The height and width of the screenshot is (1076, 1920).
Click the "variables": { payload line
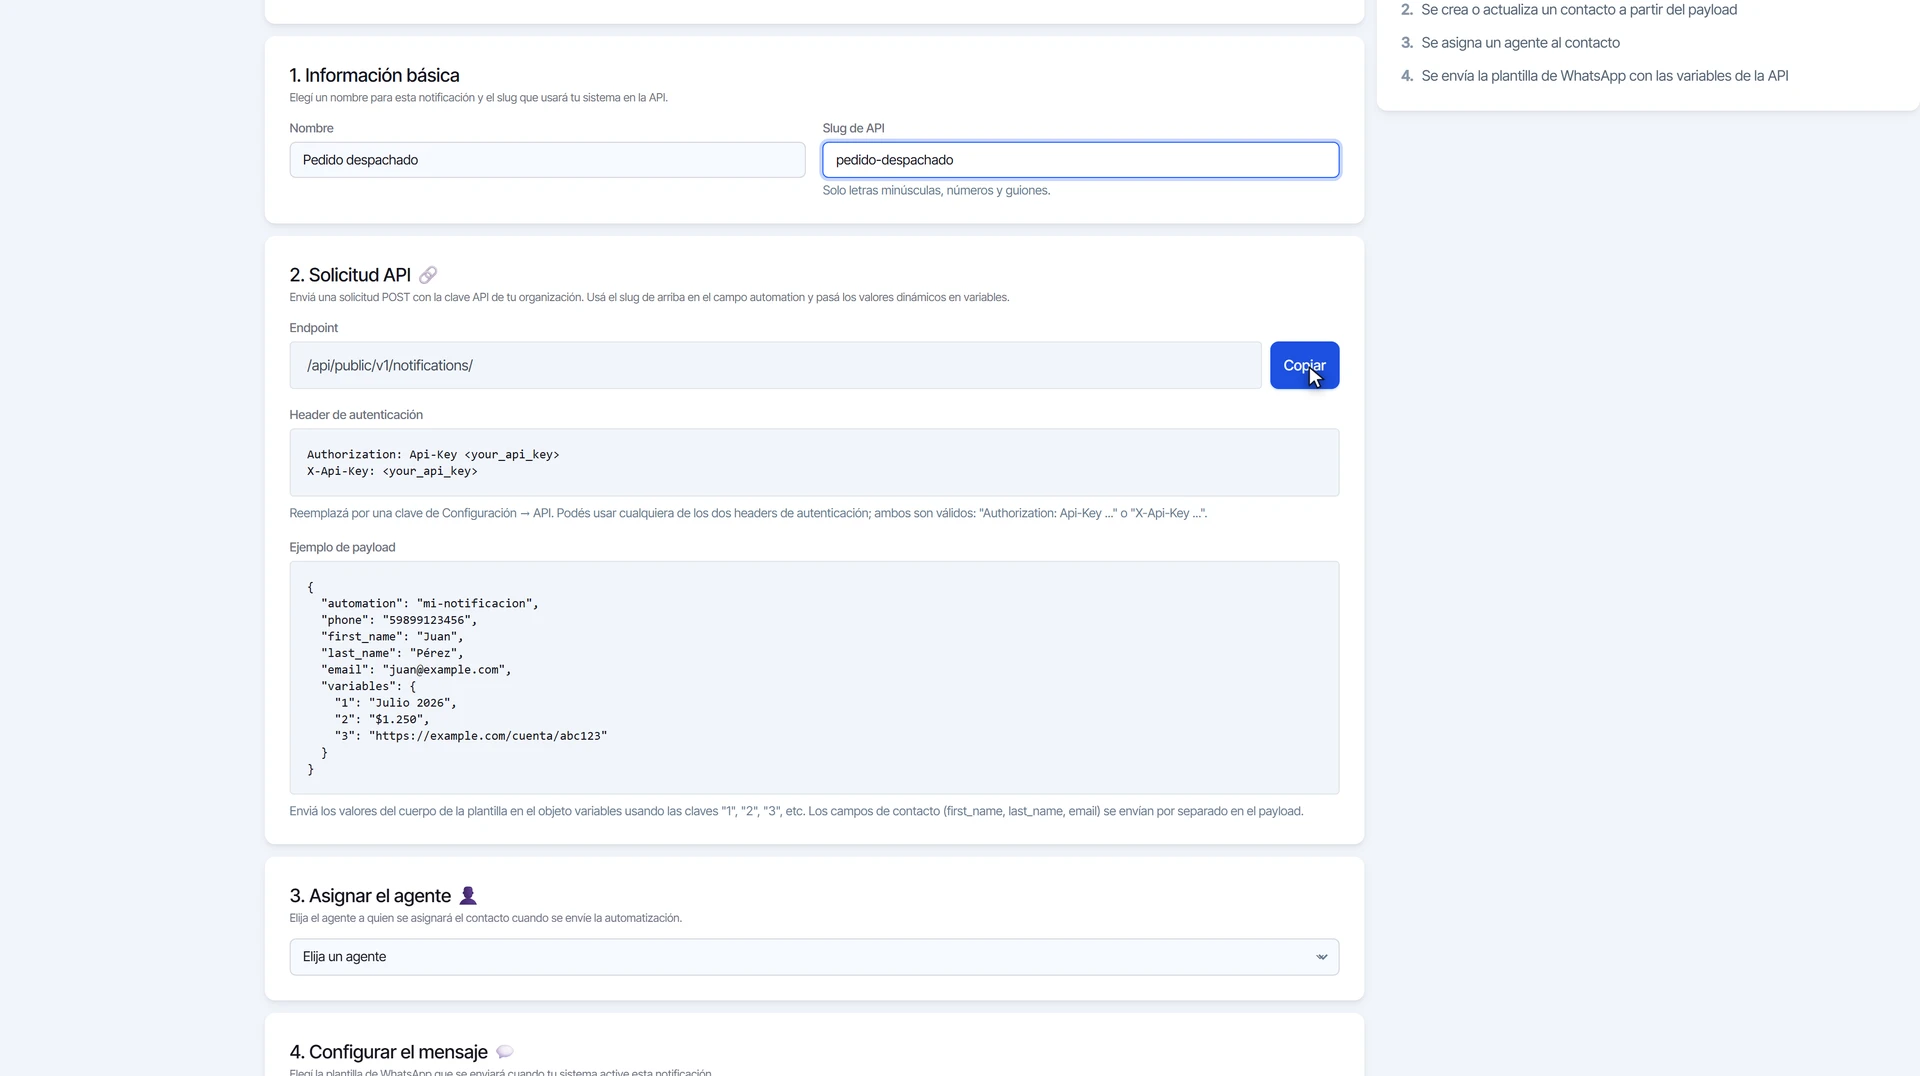(368, 686)
